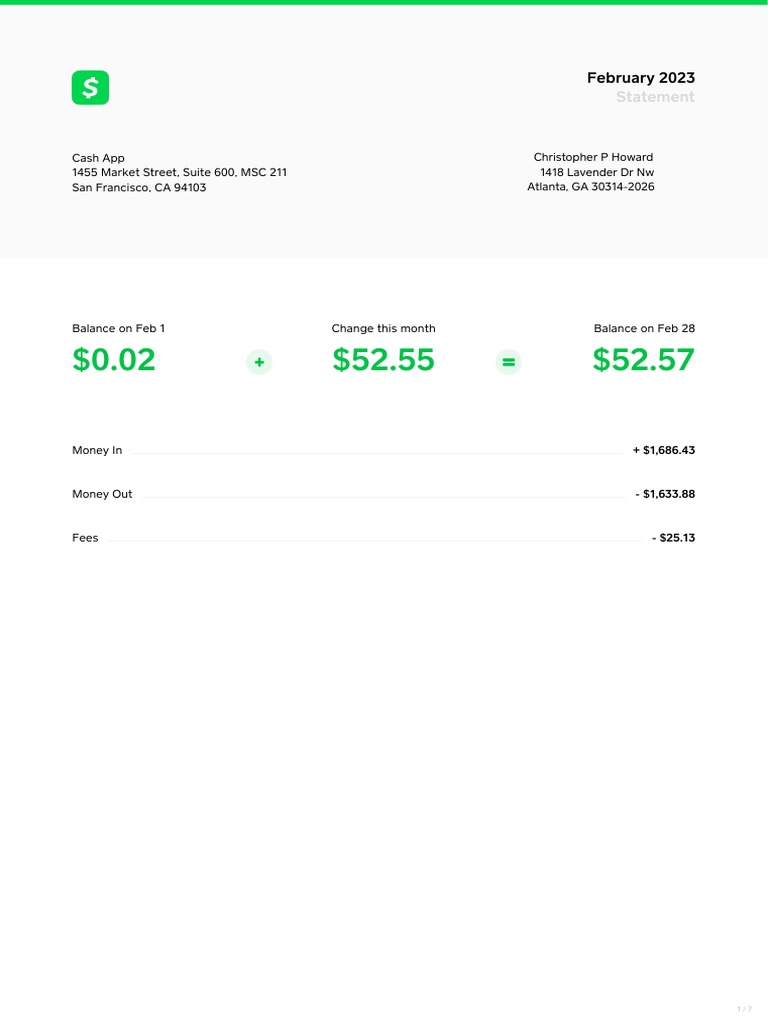Click the Atlanta, GA 30314-2026 line
768x1024 pixels.
pyautogui.click(x=591, y=187)
